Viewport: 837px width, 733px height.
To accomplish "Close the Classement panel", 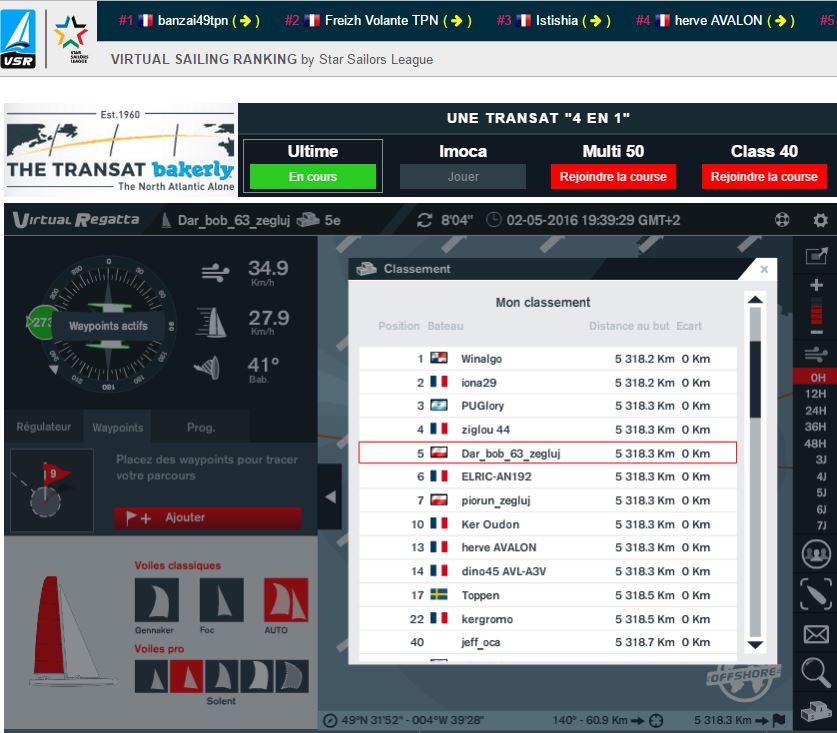I will point(764,269).
